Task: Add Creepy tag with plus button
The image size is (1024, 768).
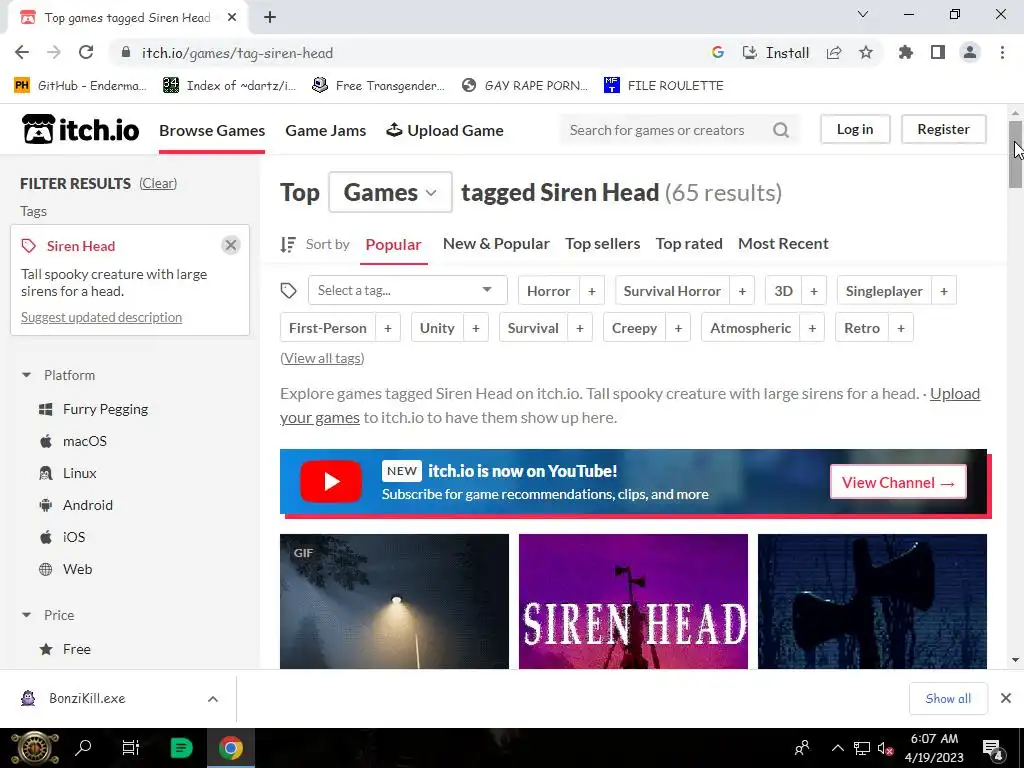Action: click(x=678, y=328)
